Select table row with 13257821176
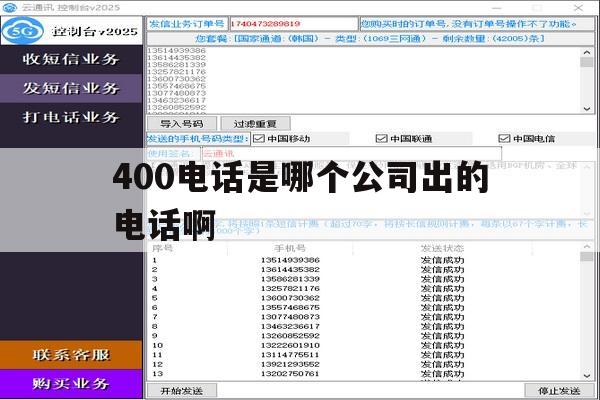 (364, 289)
